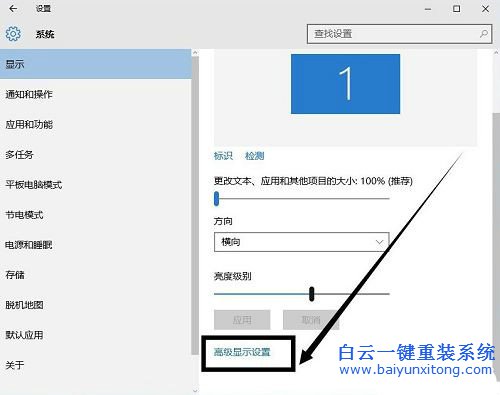Screen dimensions: 500x395
Task: Click the sidebar scroll down arrow
Action: coord(195,391)
